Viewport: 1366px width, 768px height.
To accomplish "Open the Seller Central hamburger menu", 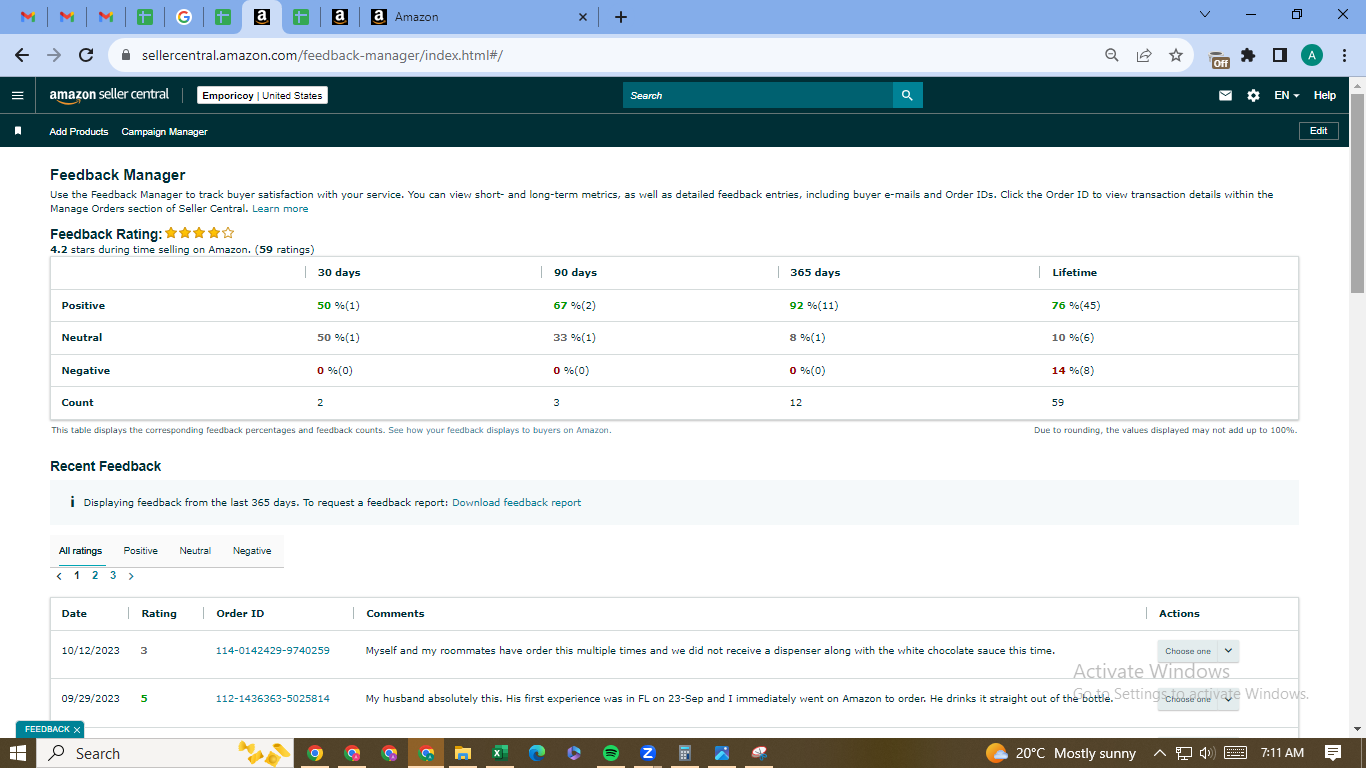I will point(17,95).
